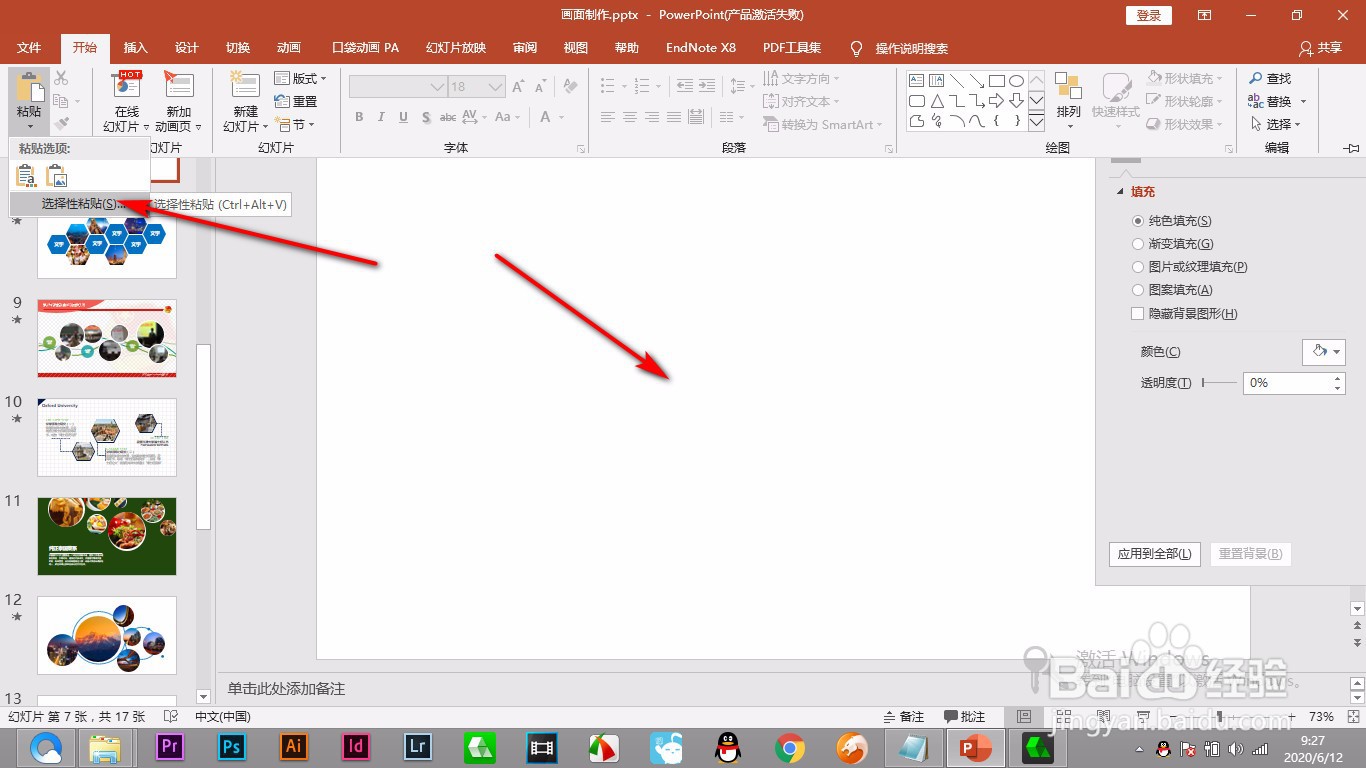Click the 新建幻灯片 new slide icon

245,86
